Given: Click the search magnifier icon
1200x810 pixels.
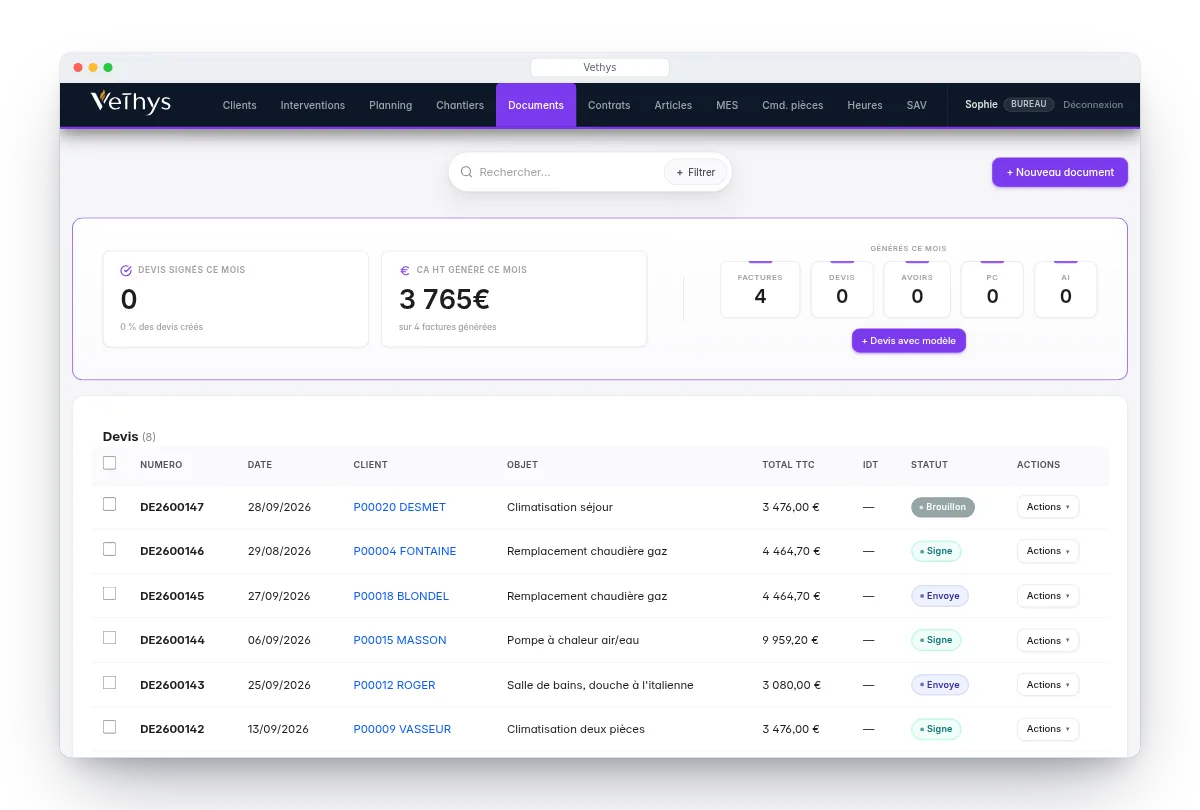Looking at the screenshot, I should pyautogui.click(x=466, y=172).
